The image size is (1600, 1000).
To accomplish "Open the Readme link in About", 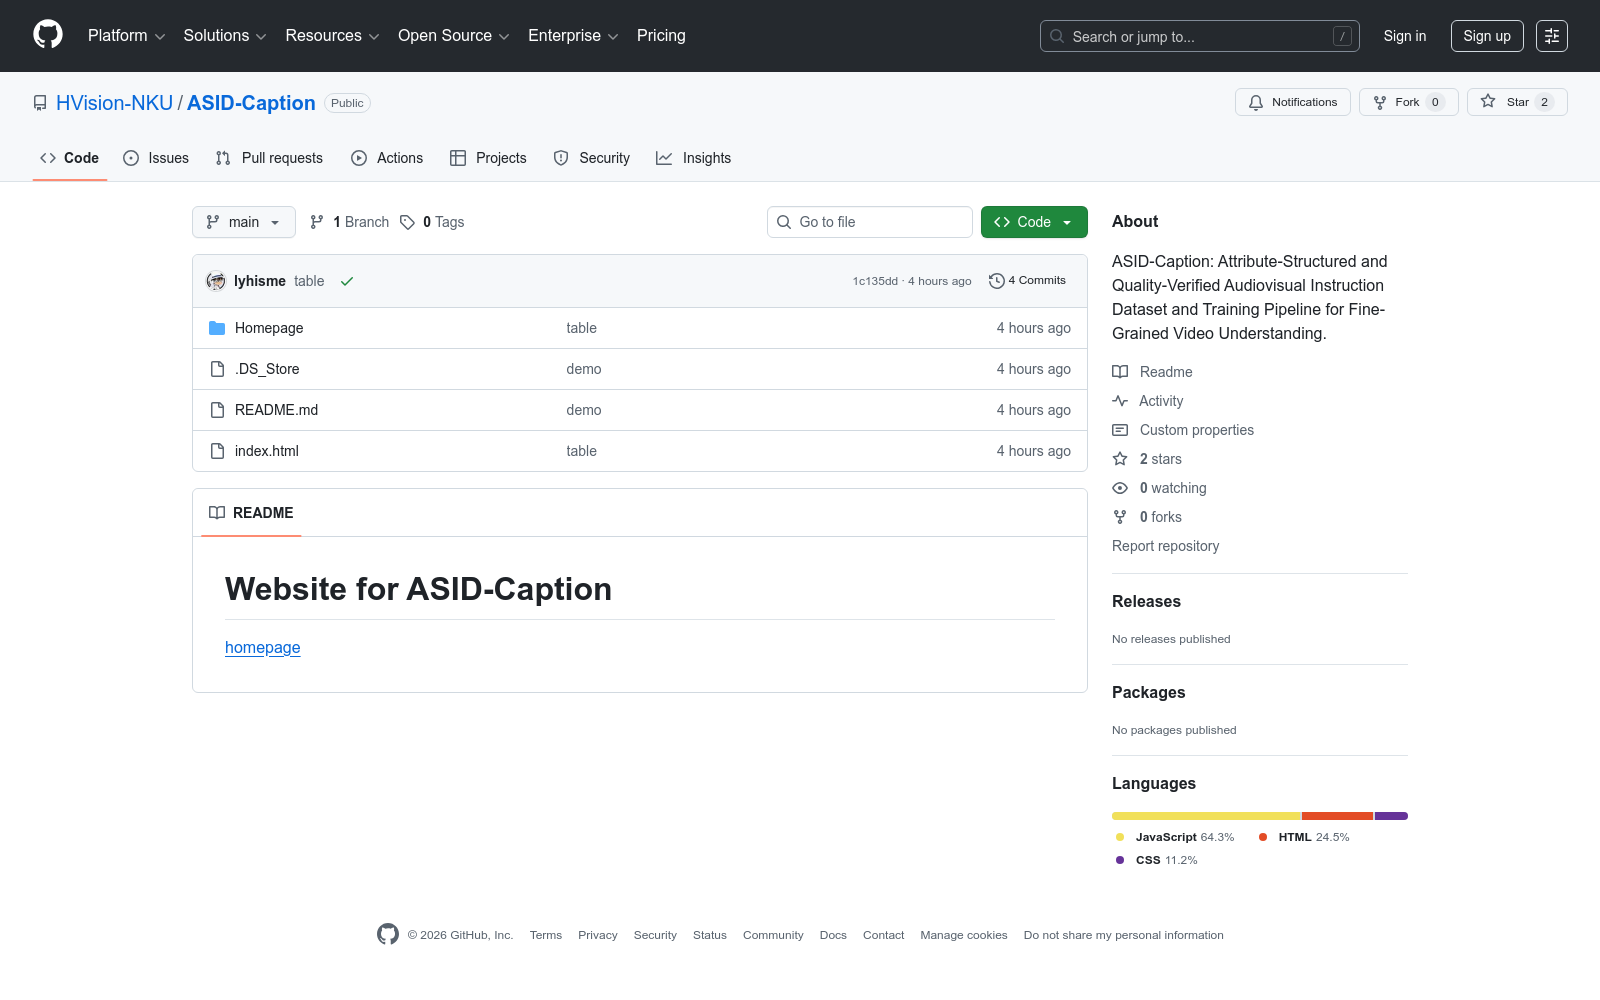I will 1152,372.
